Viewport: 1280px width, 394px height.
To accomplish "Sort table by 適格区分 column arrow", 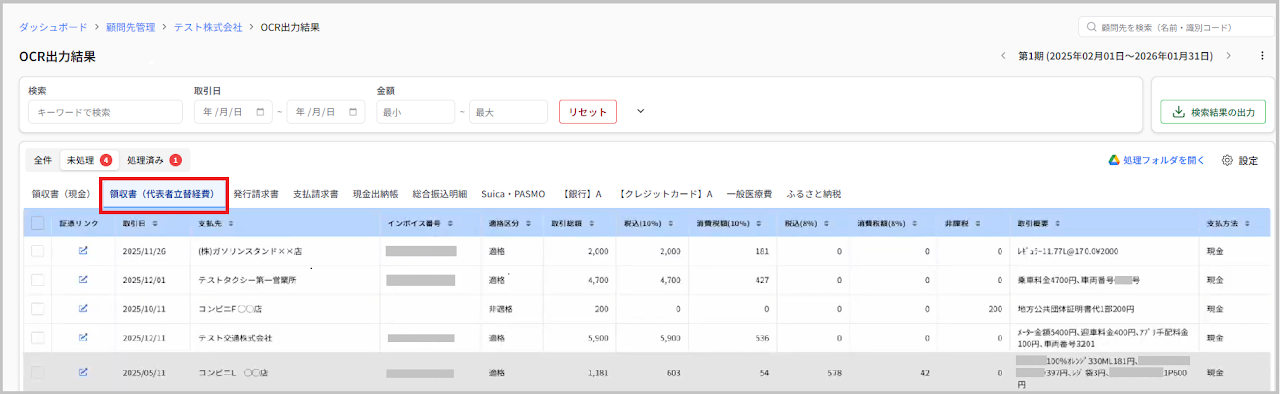I will pos(529,223).
